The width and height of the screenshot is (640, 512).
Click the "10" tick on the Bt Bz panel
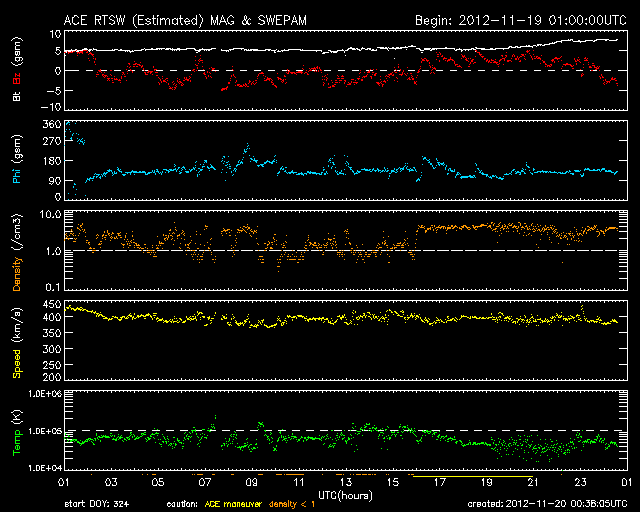click(x=56, y=34)
